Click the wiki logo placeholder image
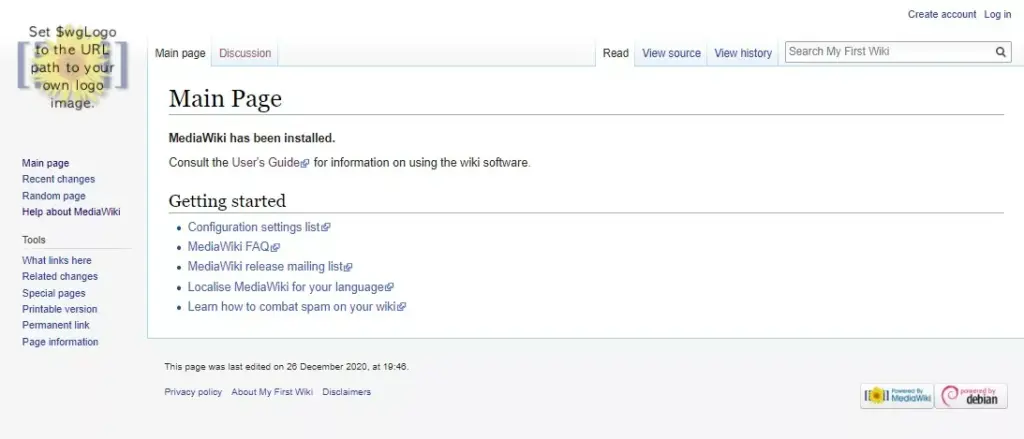Viewport: 1024px width, 439px height. pyautogui.click(x=74, y=68)
